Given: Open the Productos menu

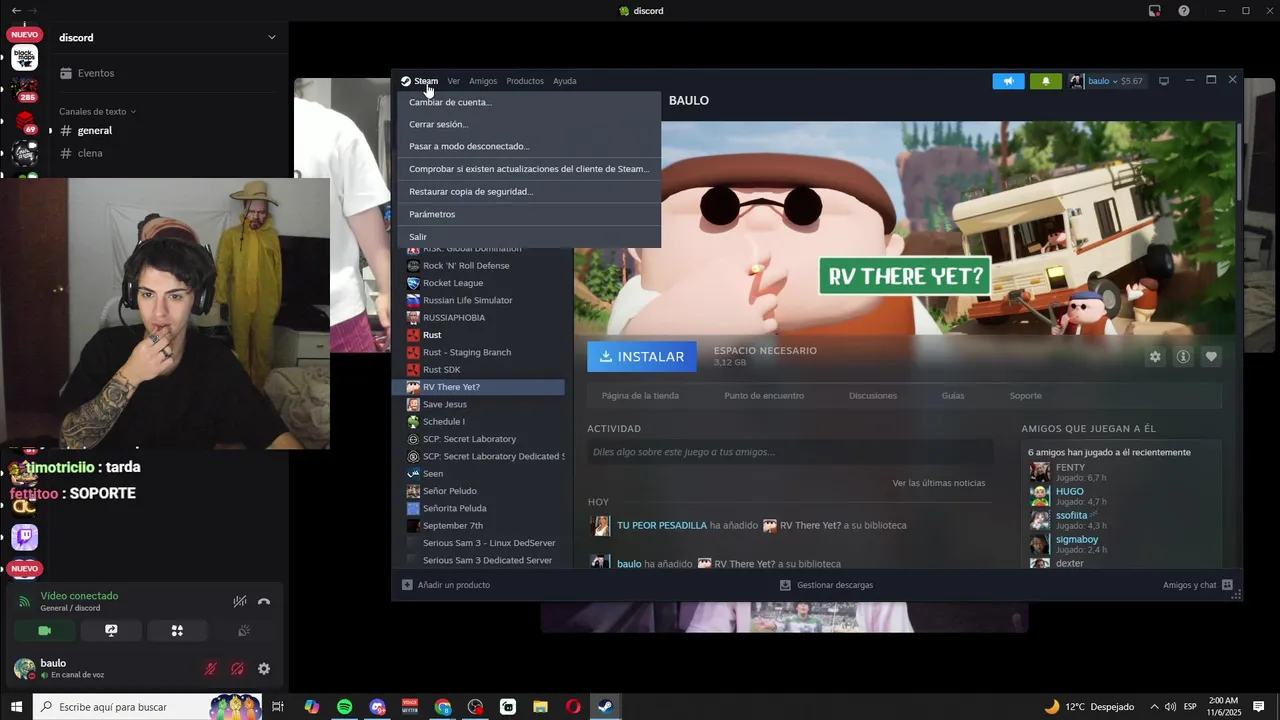Looking at the screenshot, I should point(525,81).
